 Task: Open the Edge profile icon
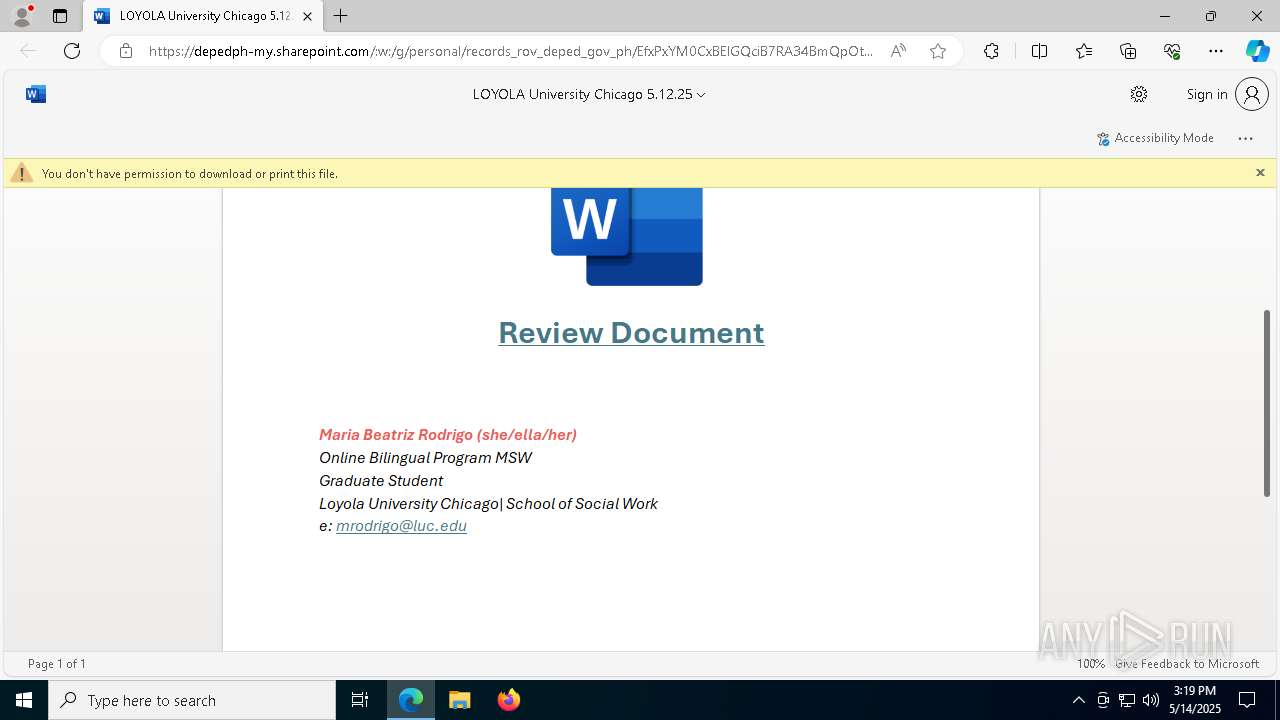pyautogui.click(x=21, y=16)
